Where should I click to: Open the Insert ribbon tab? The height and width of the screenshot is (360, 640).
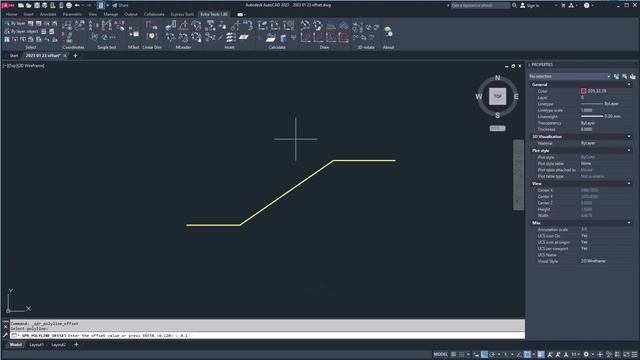pyautogui.click(x=28, y=14)
